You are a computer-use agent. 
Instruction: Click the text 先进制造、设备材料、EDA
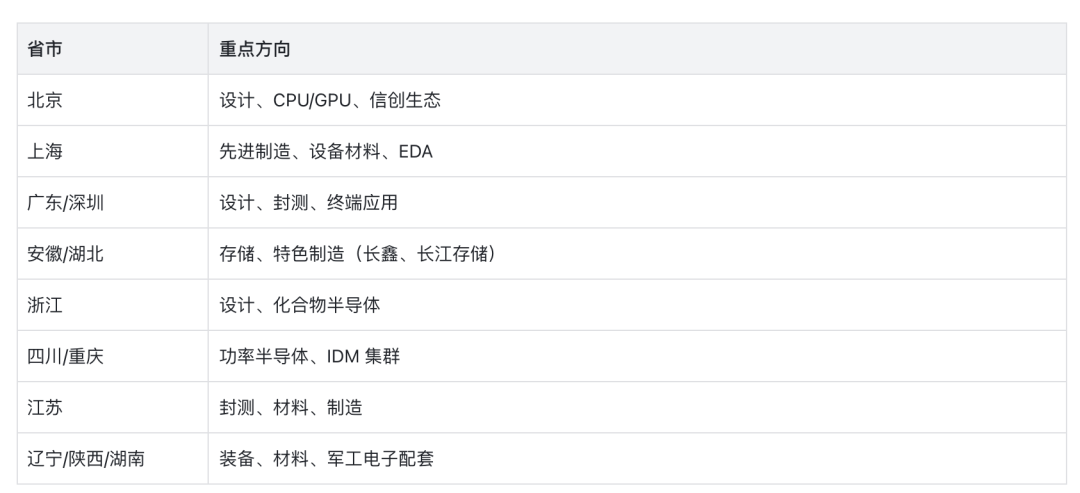pyautogui.click(x=326, y=151)
